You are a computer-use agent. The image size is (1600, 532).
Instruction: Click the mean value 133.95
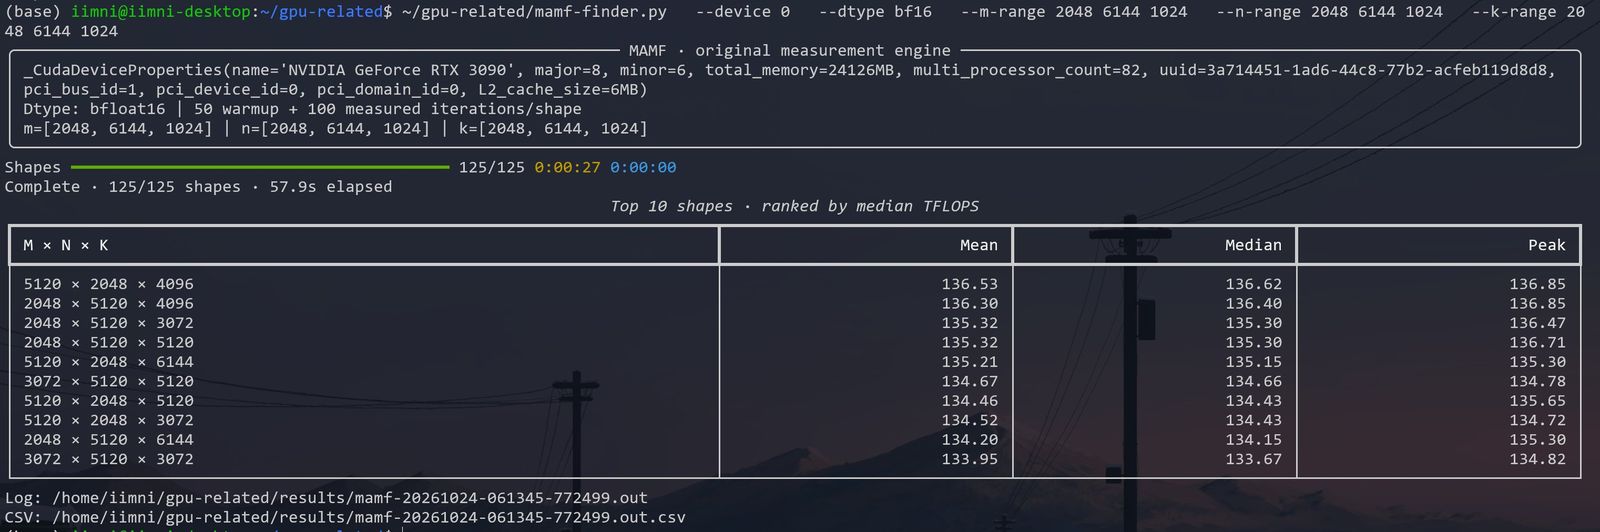point(969,459)
